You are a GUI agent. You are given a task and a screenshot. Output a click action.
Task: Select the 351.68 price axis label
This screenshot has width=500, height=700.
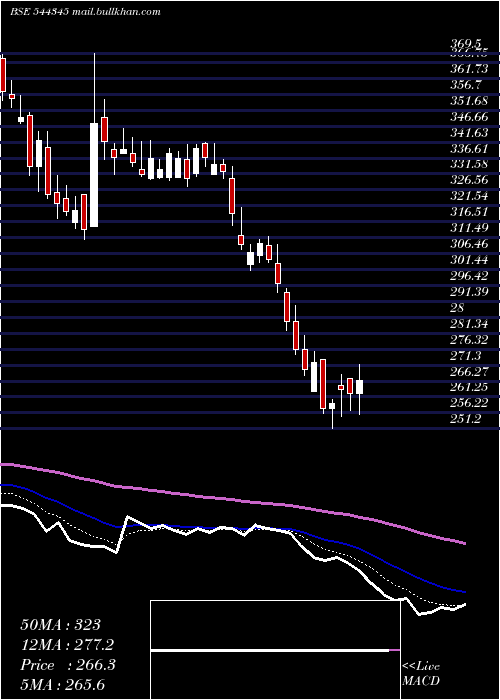click(469, 101)
